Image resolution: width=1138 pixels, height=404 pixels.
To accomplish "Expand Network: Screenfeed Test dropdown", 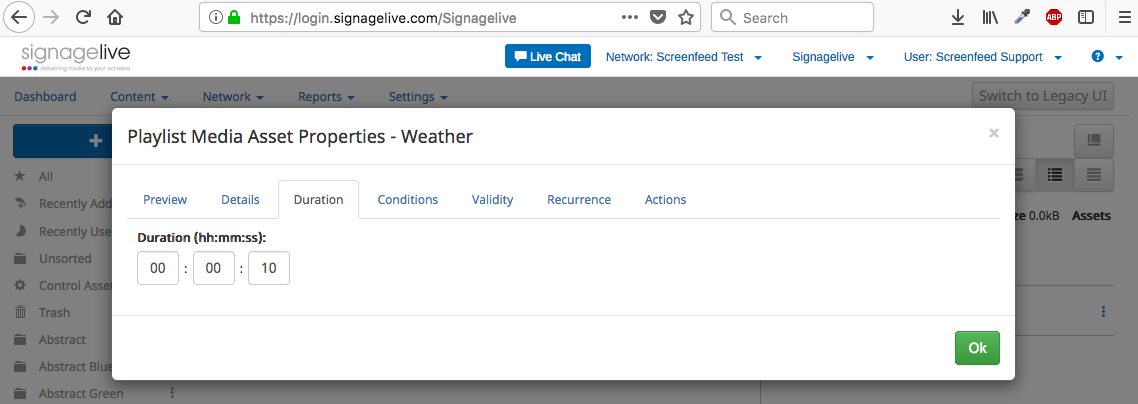I will pyautogui.click(x=684, y=57).
